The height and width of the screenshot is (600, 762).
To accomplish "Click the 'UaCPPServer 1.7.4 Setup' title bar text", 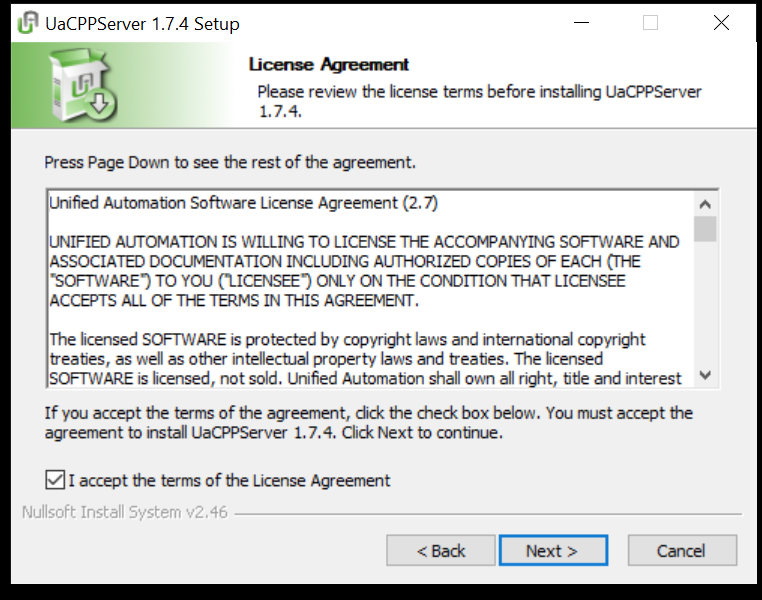I will point(142,24).
